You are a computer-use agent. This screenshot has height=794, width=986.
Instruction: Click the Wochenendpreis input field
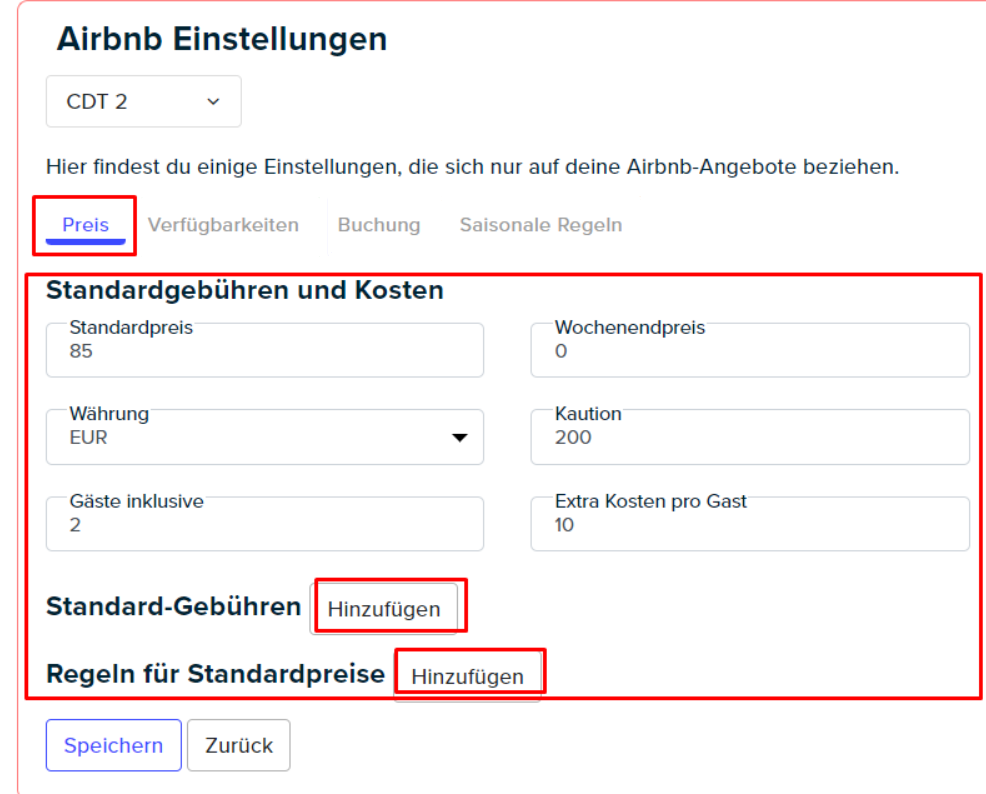click(750, 350)
